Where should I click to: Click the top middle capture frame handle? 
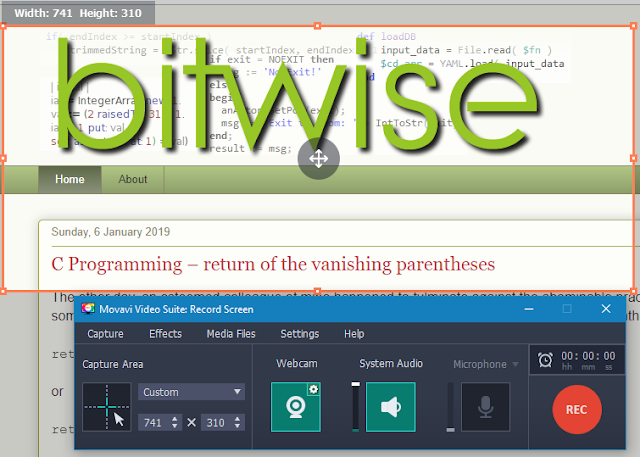tap(318, 26)
